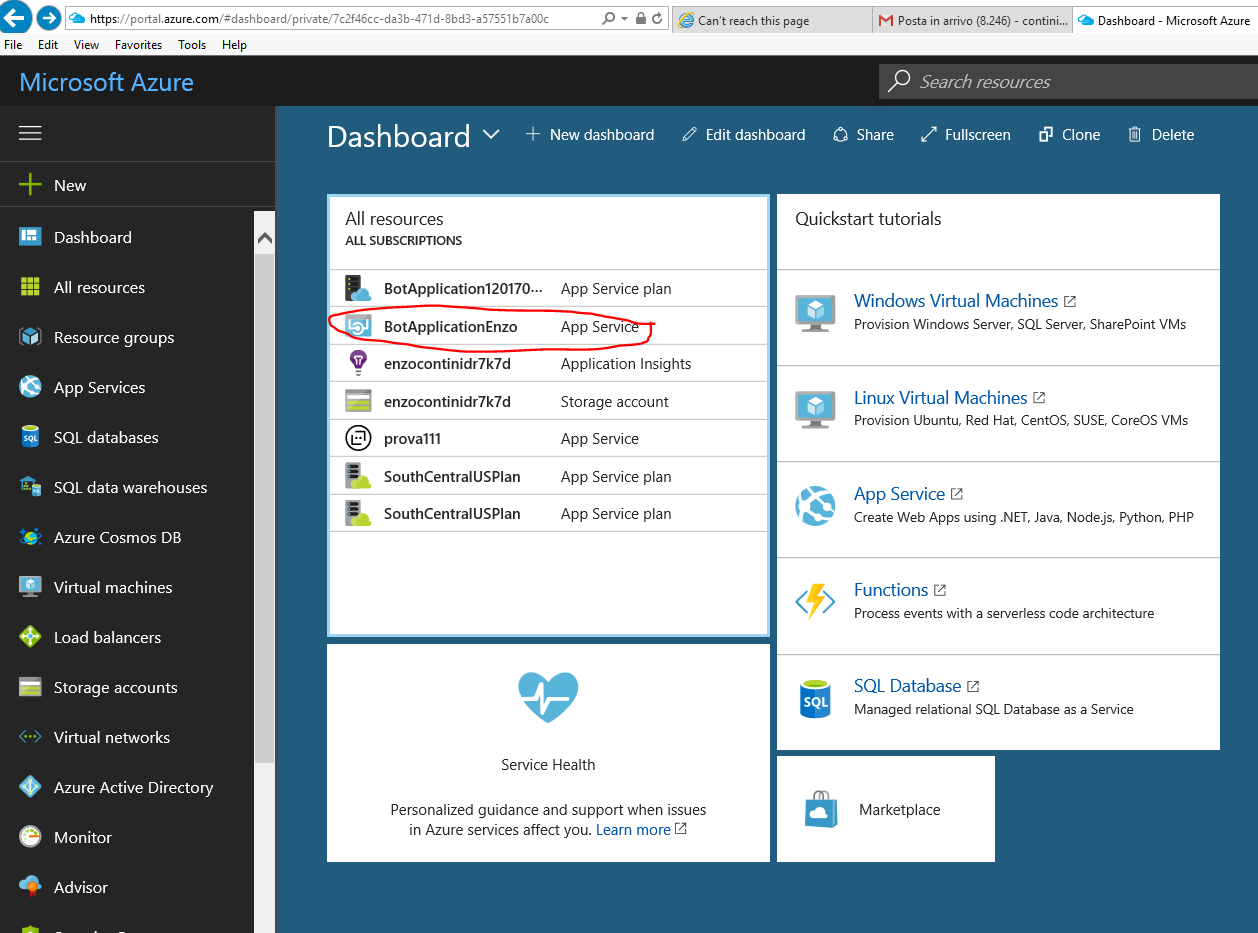Click the Virtual machines sidebar icon

[x=30, y=588]
